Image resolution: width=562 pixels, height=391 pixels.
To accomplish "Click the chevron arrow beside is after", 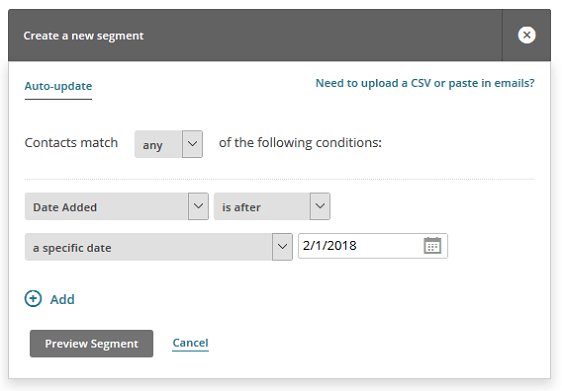I will tap(320, 206).
